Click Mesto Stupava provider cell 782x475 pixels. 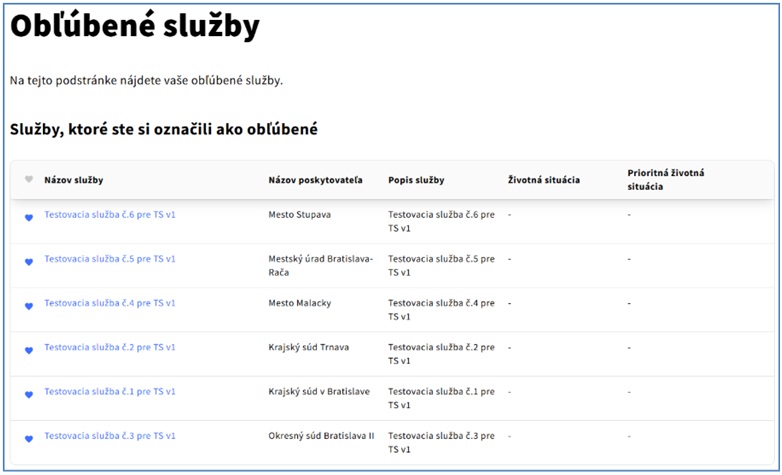click(299, 215)
